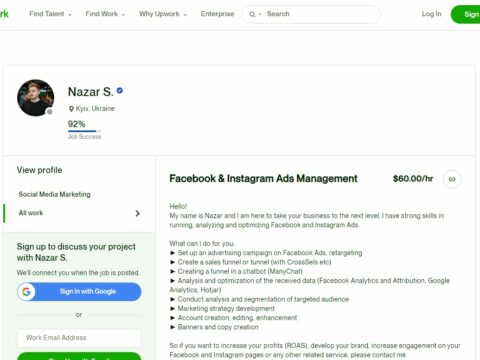Click the Sign In with Google button
The image size is (480, 360).
pyautogui.click(x=79, y=292)
